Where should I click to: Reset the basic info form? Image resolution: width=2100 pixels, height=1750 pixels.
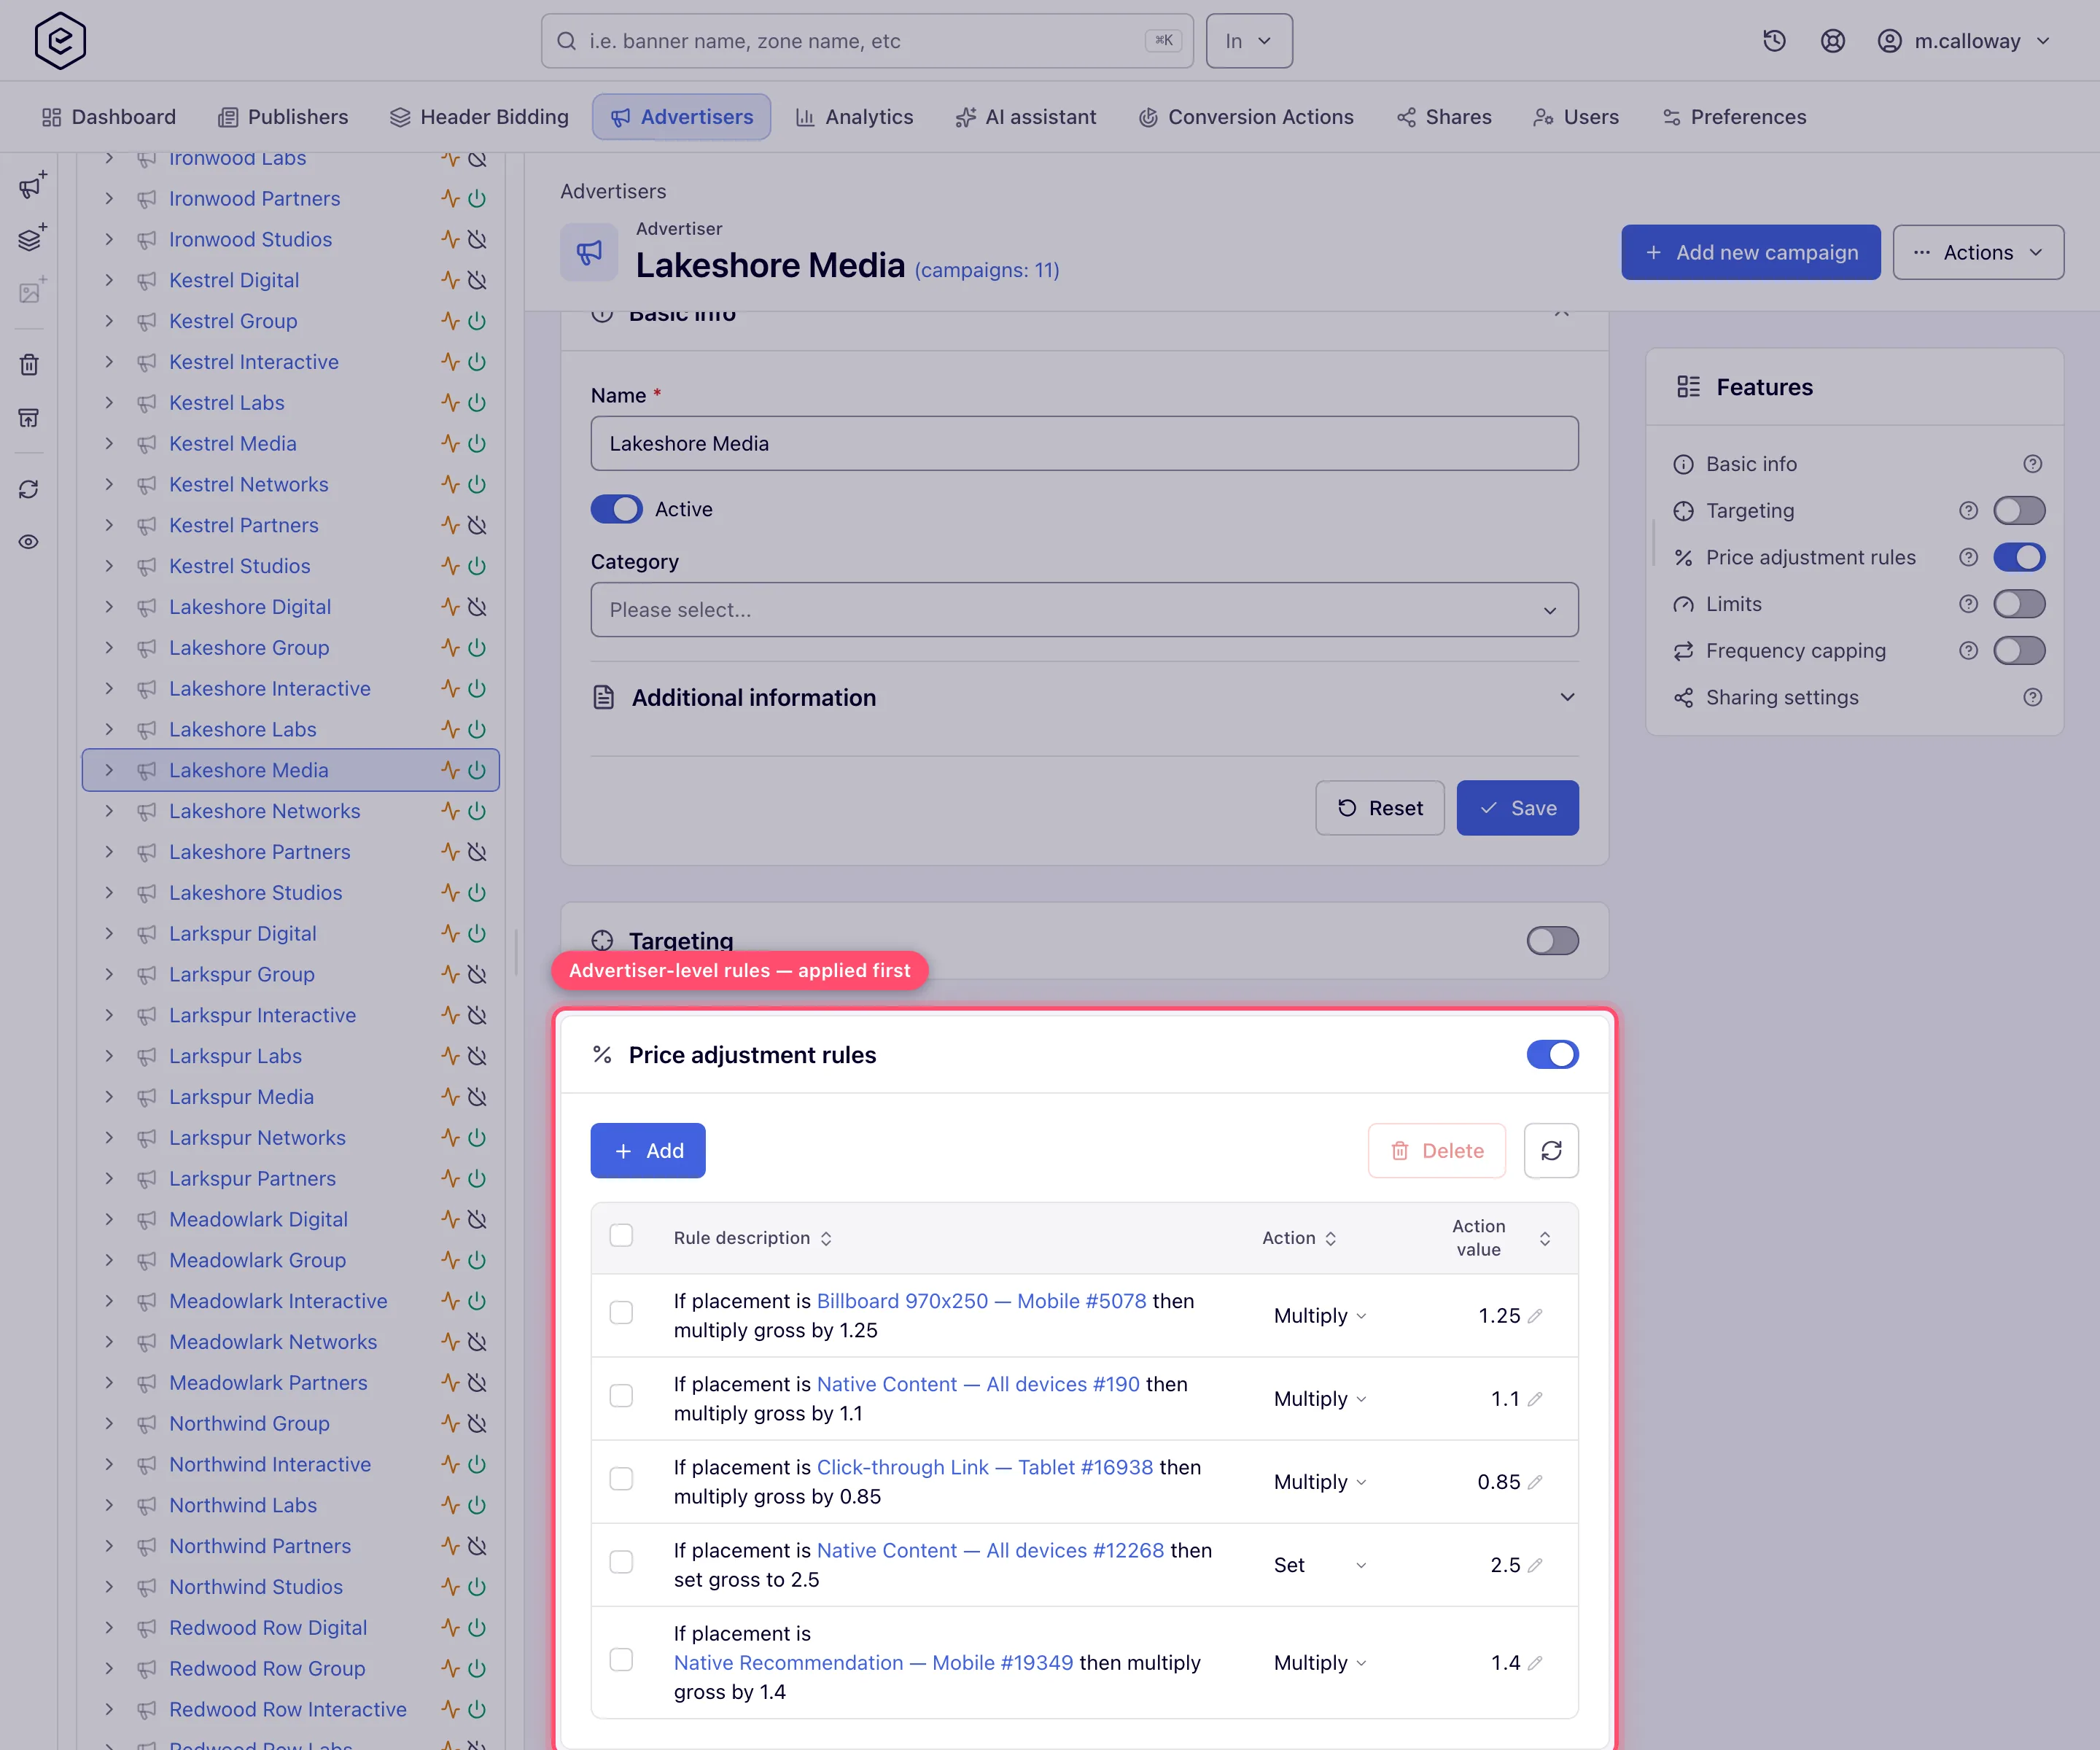[1379, 808]
